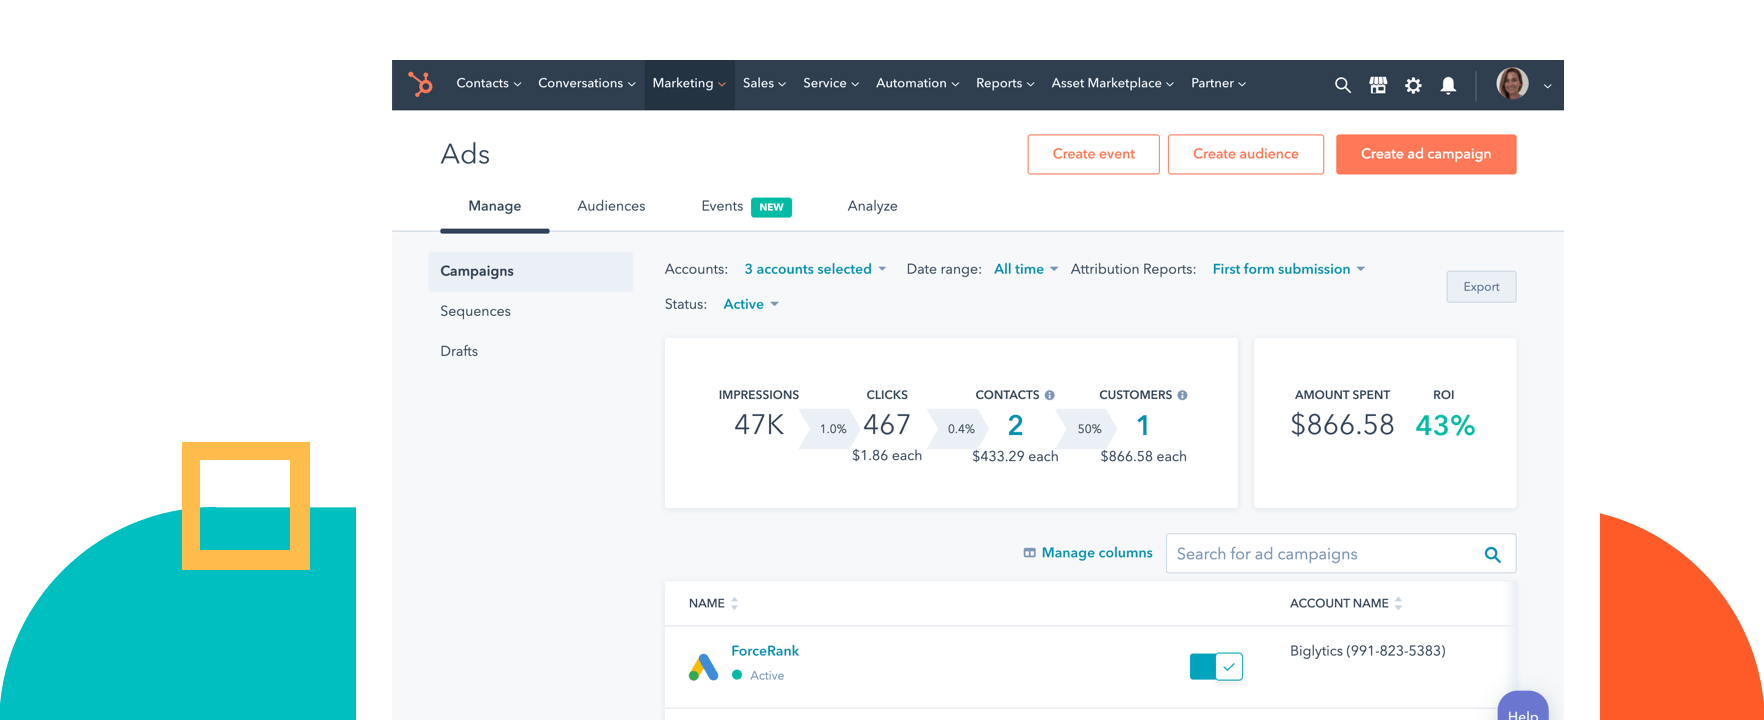
Task: Open the First form submission dropdown
Action: coord(1289,269)
